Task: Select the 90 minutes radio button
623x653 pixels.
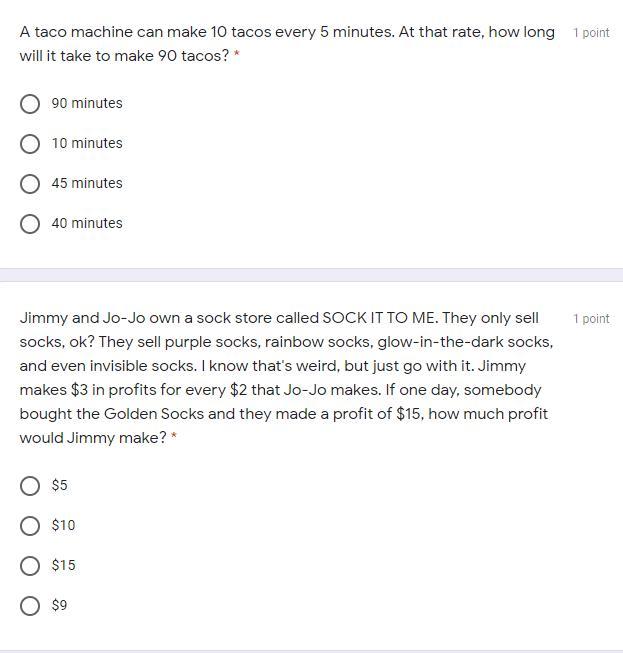Action: click(30, 104)
